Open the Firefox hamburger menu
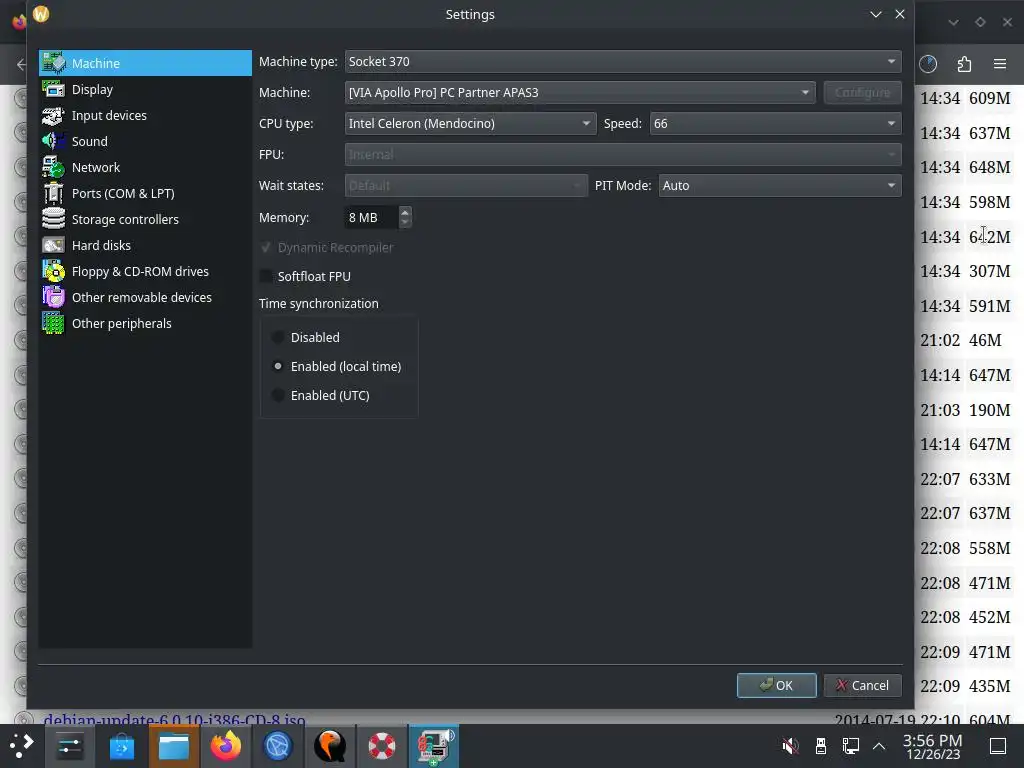Image resolution: width=1024 pixels, height=768 pixels. point(999,63)
